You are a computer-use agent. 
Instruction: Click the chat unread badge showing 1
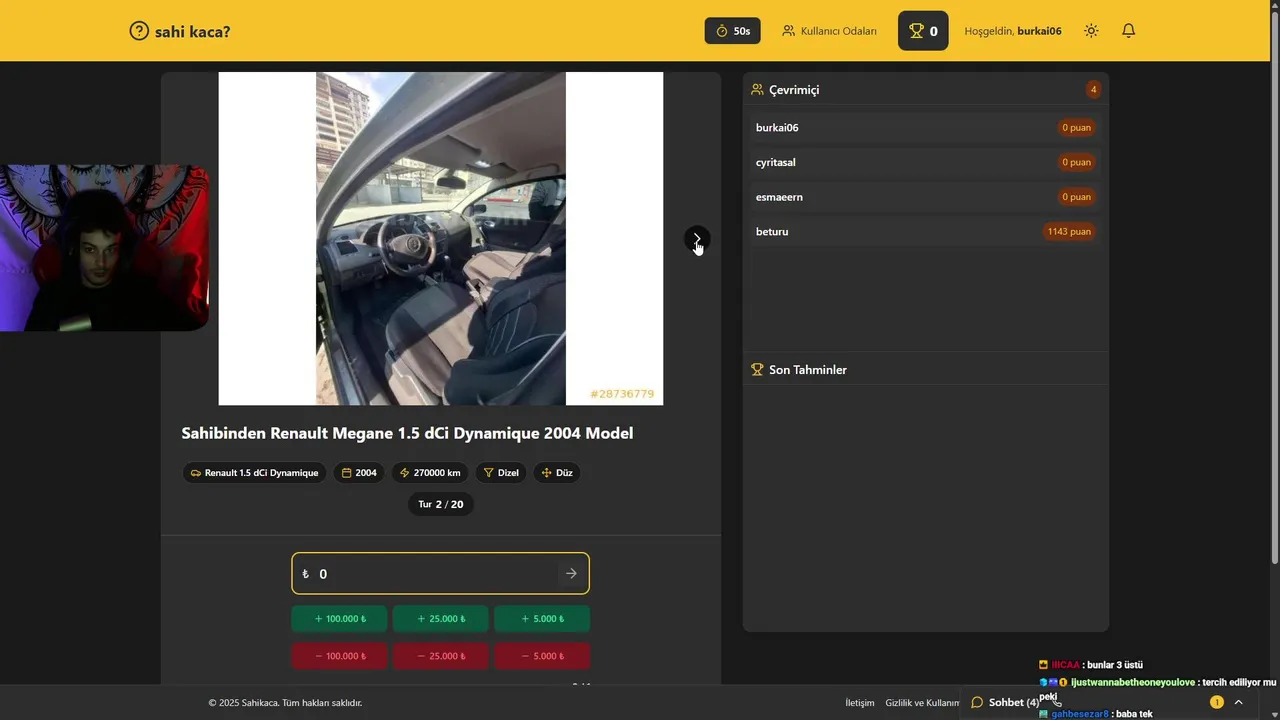(1217, 702)
